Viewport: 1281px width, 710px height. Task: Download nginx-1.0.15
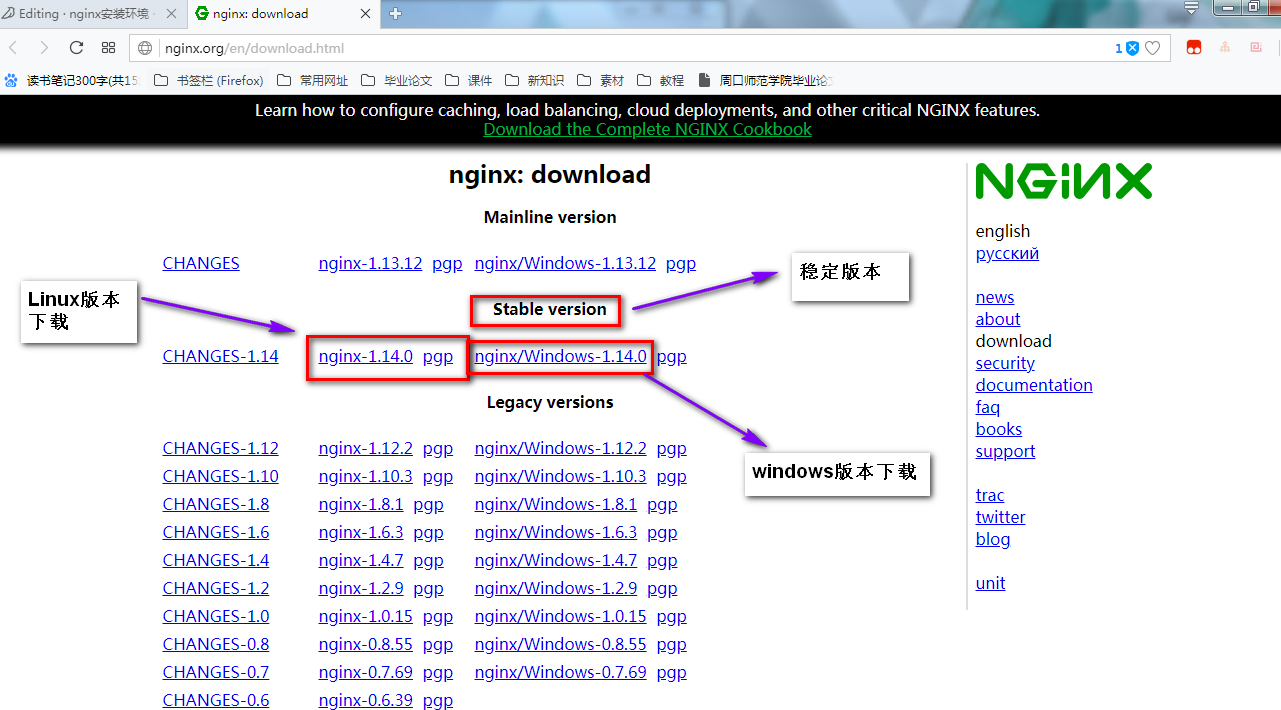coord(365,616)
